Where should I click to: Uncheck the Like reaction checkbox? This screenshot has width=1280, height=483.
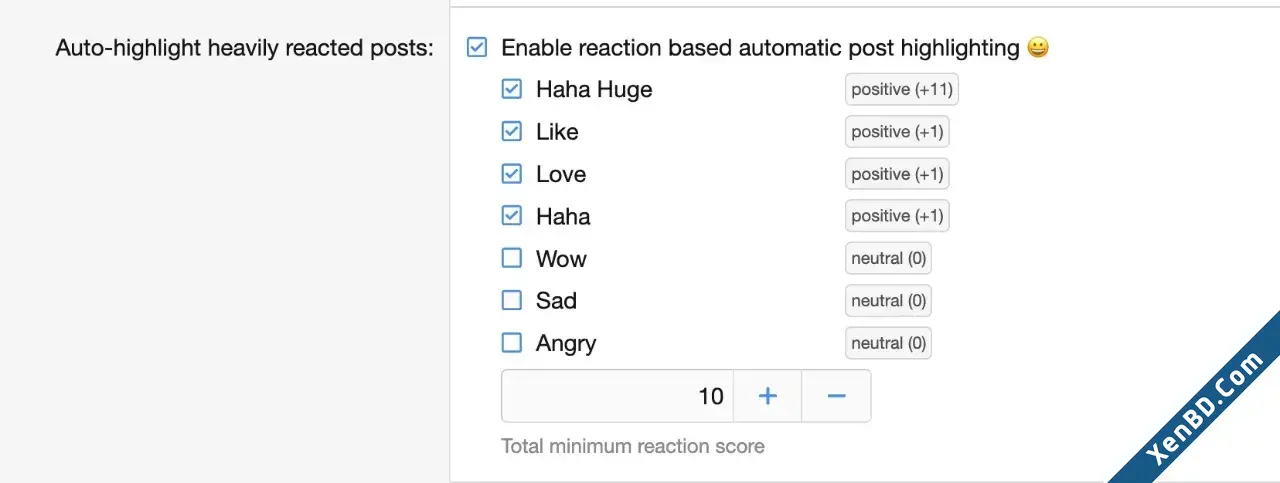tap(511, 131)
